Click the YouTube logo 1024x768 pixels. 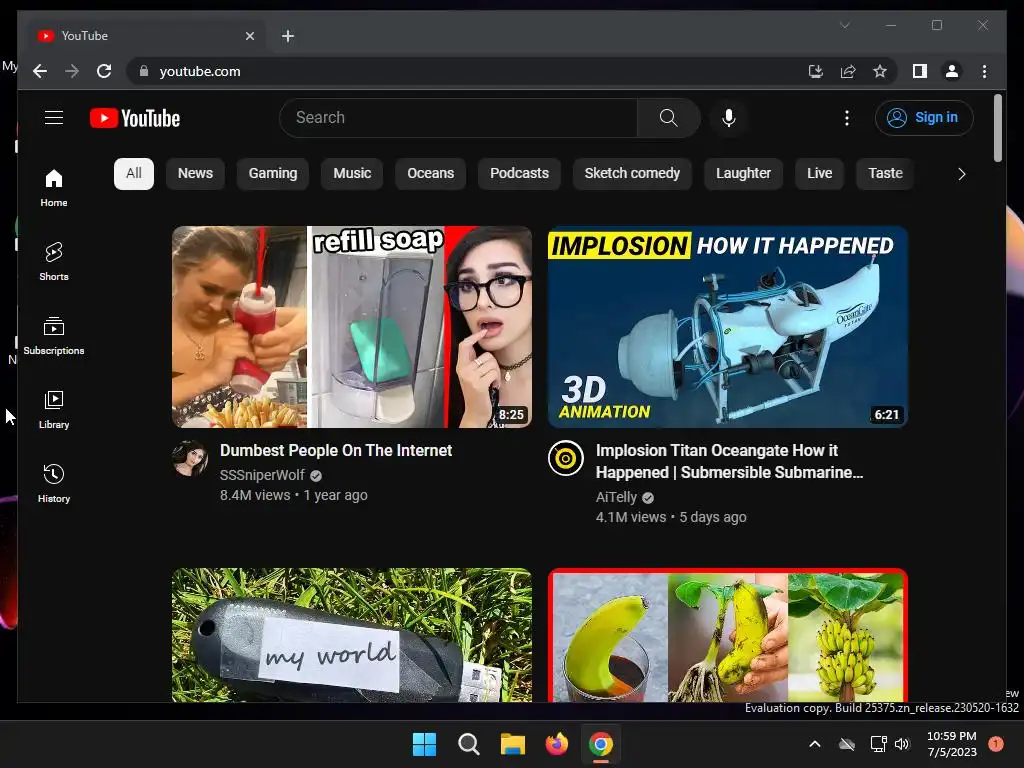(135, 118)
